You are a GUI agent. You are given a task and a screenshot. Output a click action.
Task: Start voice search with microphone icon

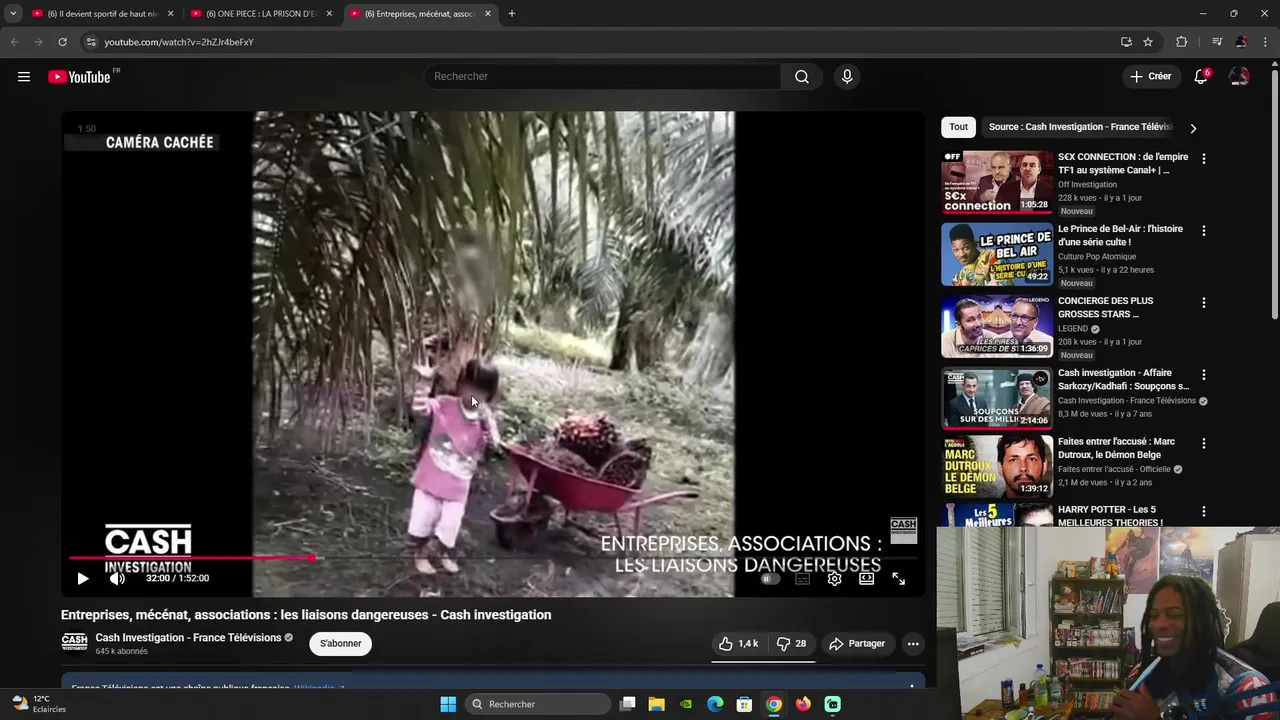[x=847, y=77]
